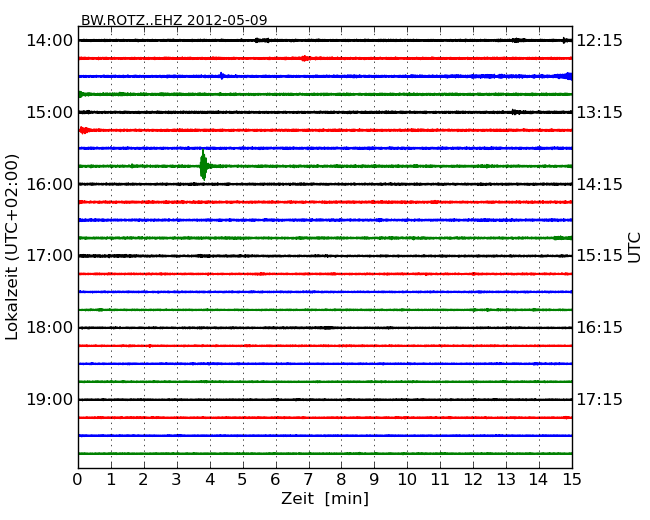Click the 13:15 UTC label

click(x=600, y=112)
